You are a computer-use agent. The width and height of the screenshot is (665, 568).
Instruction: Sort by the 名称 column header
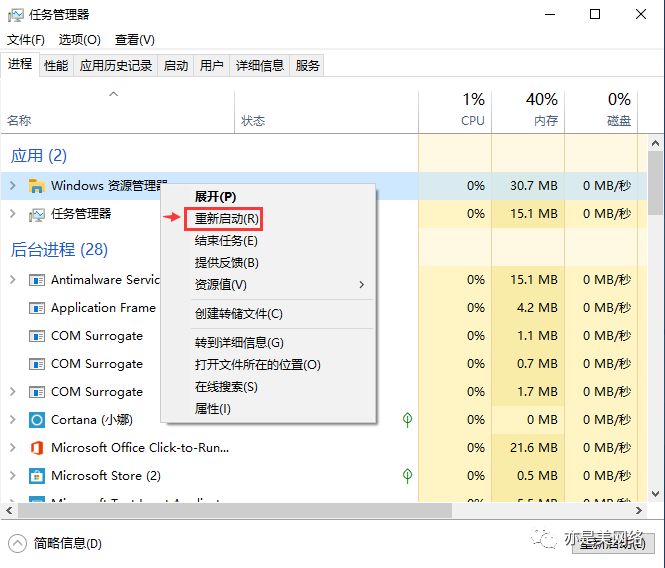click(x=117, y=112)
